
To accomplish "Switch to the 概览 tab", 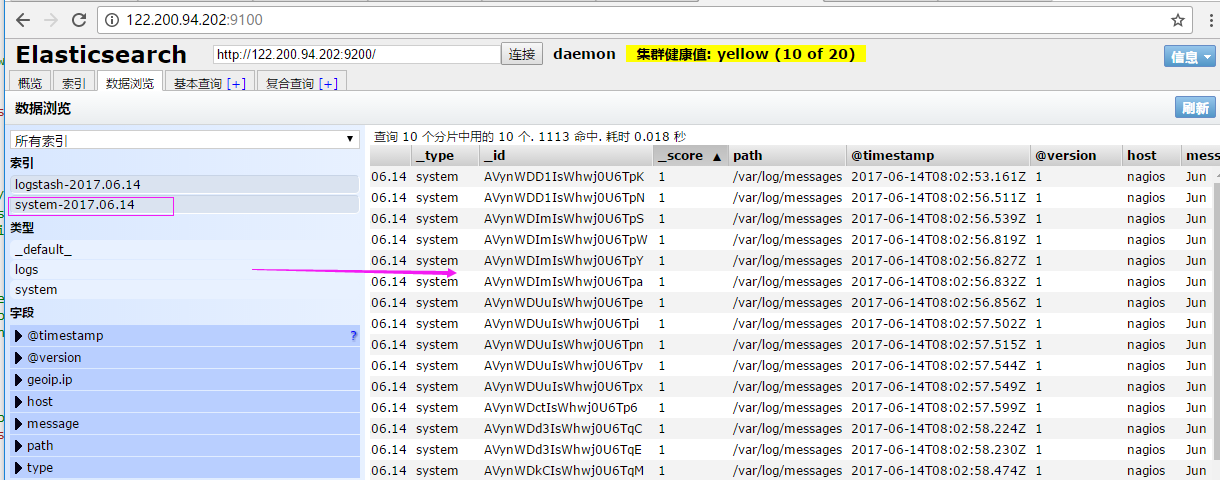I will point(30,84).
